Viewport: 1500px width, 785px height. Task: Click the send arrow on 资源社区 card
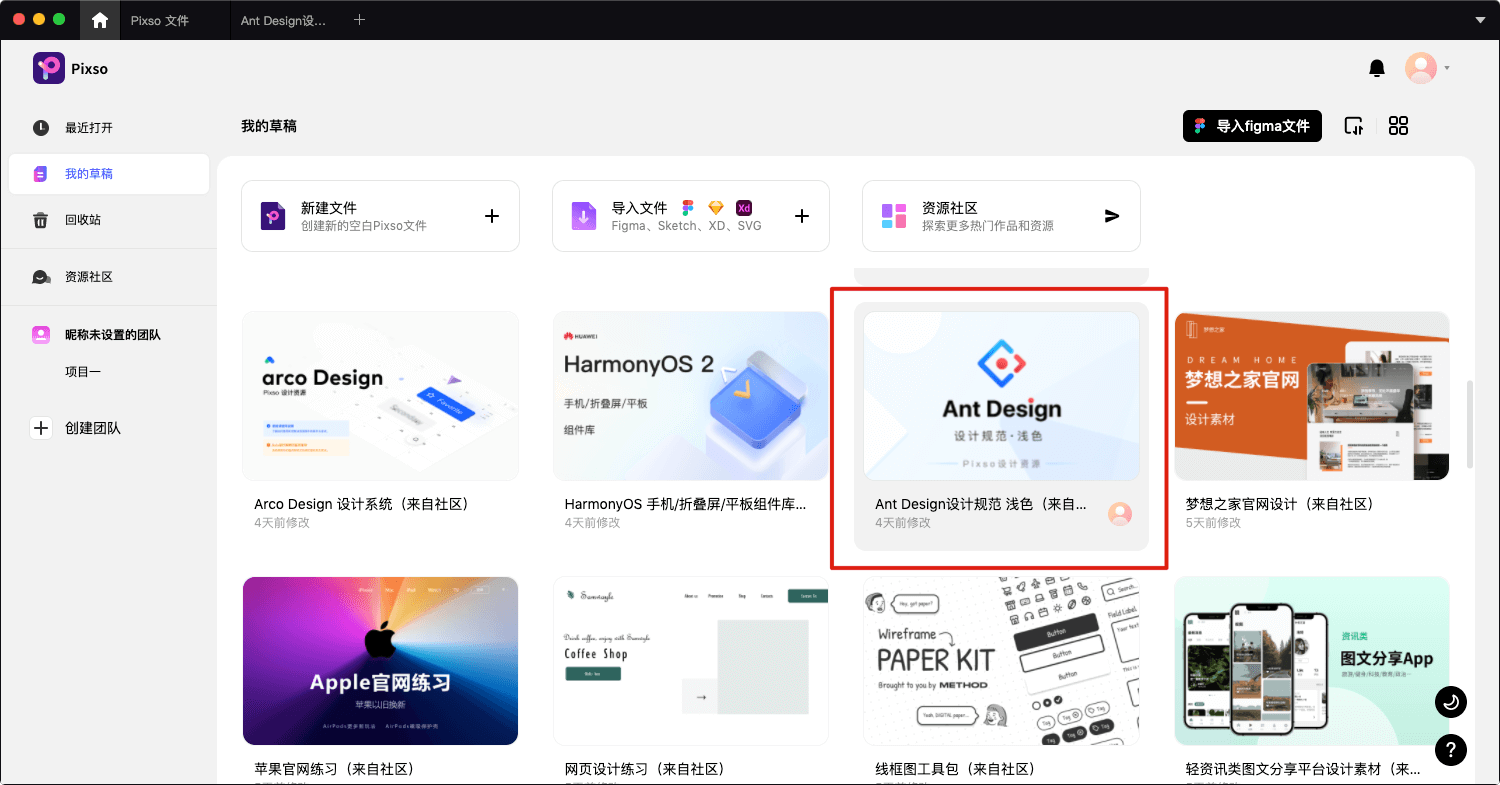pyautogui.click(x=1112, y=216)
